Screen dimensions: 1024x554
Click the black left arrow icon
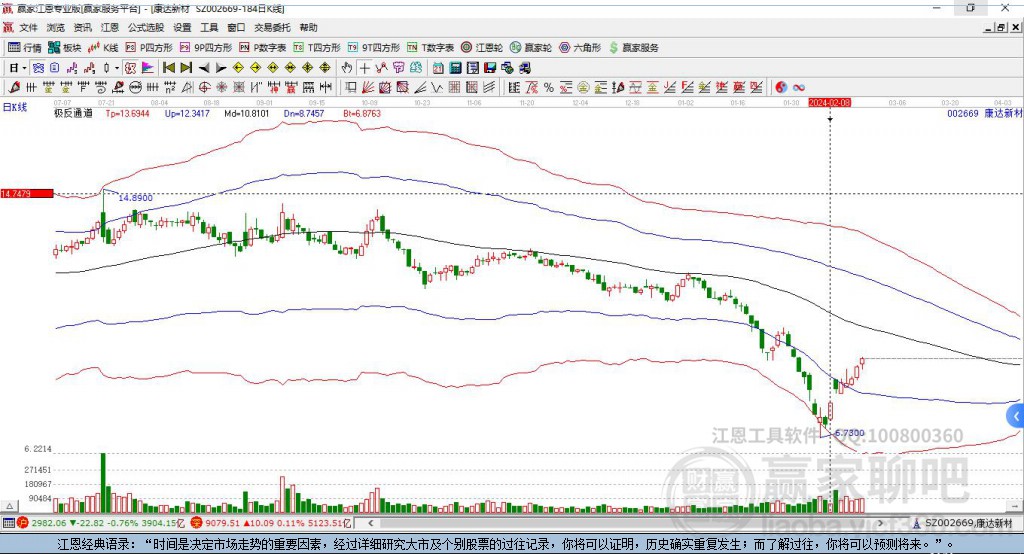click(x=204, y=68)
